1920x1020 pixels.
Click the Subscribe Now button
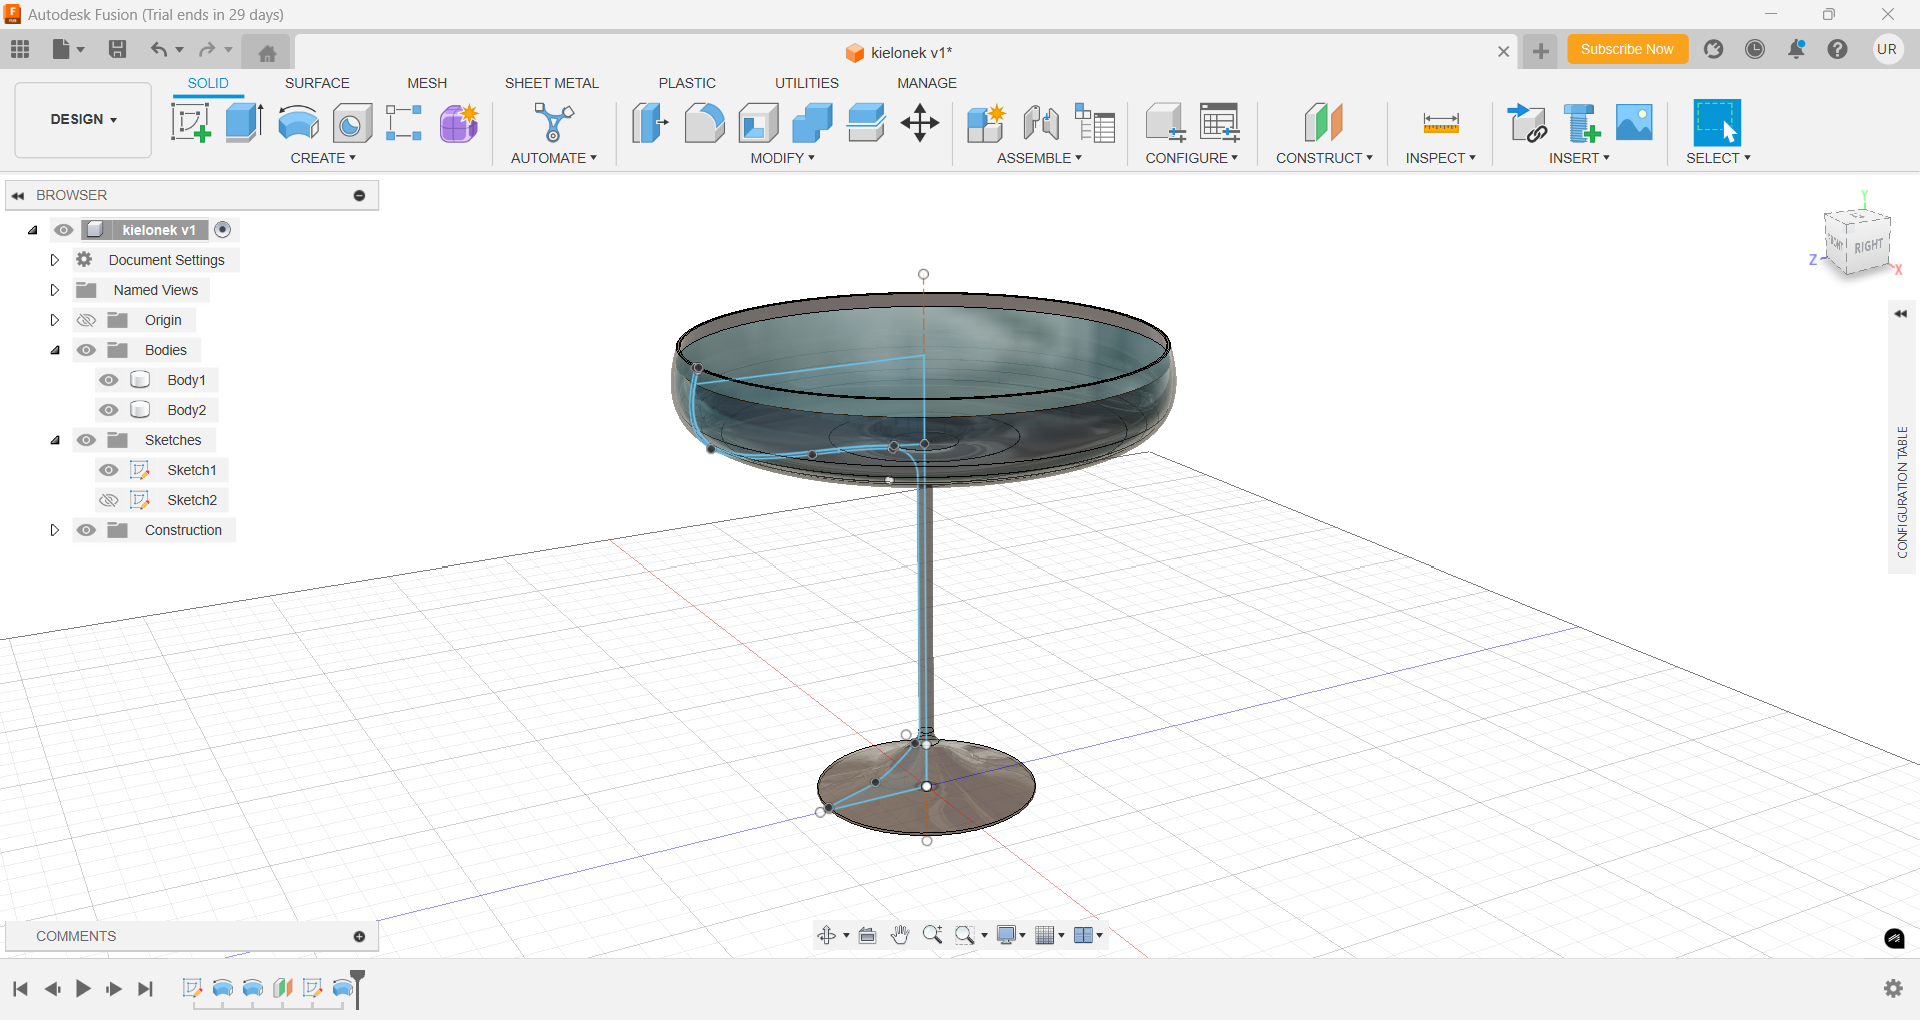point(1627,49)
